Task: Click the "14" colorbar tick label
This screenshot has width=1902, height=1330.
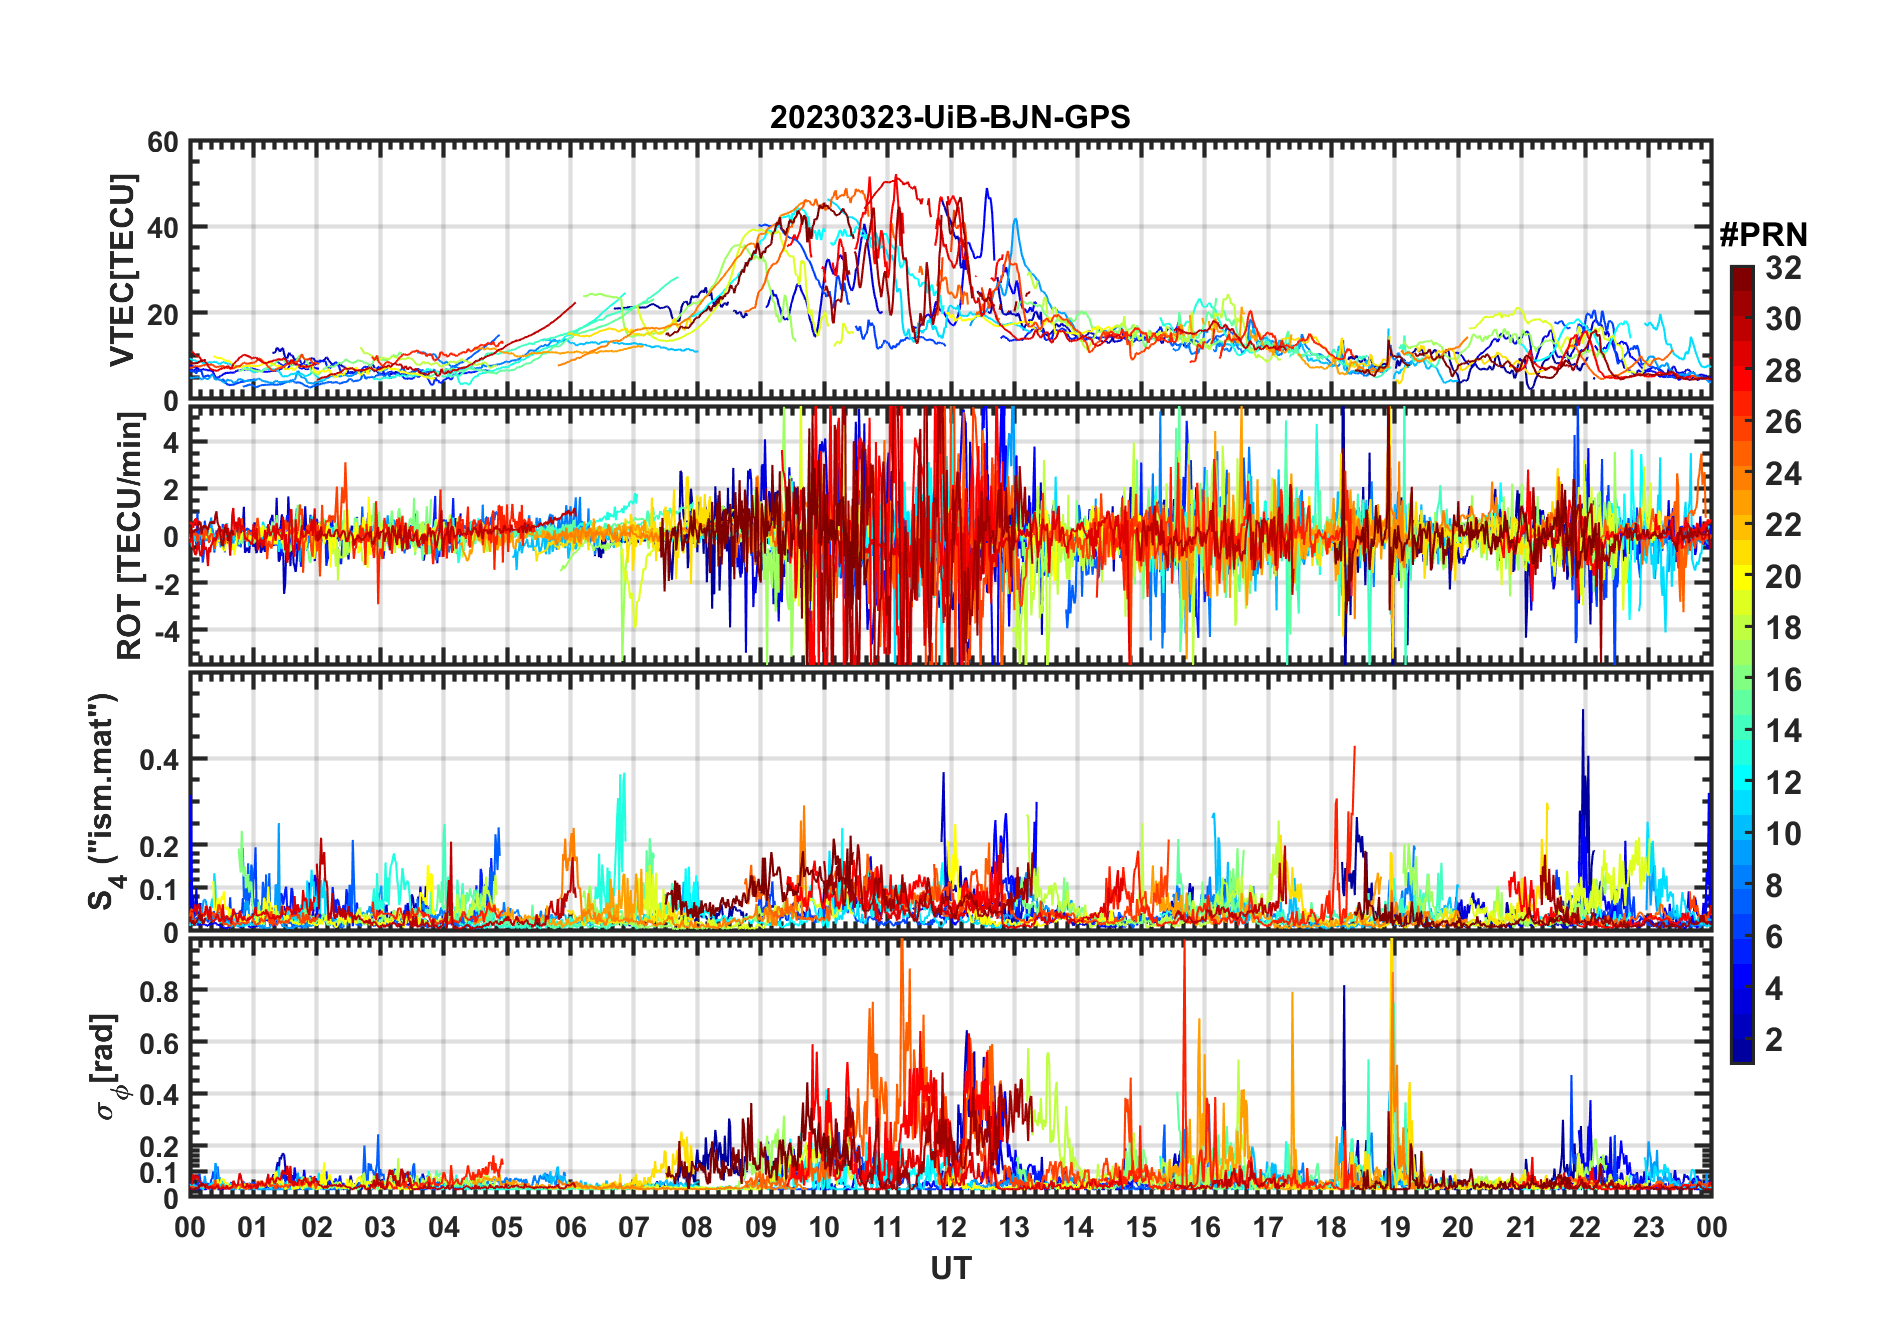Action: click(1783, 731)
